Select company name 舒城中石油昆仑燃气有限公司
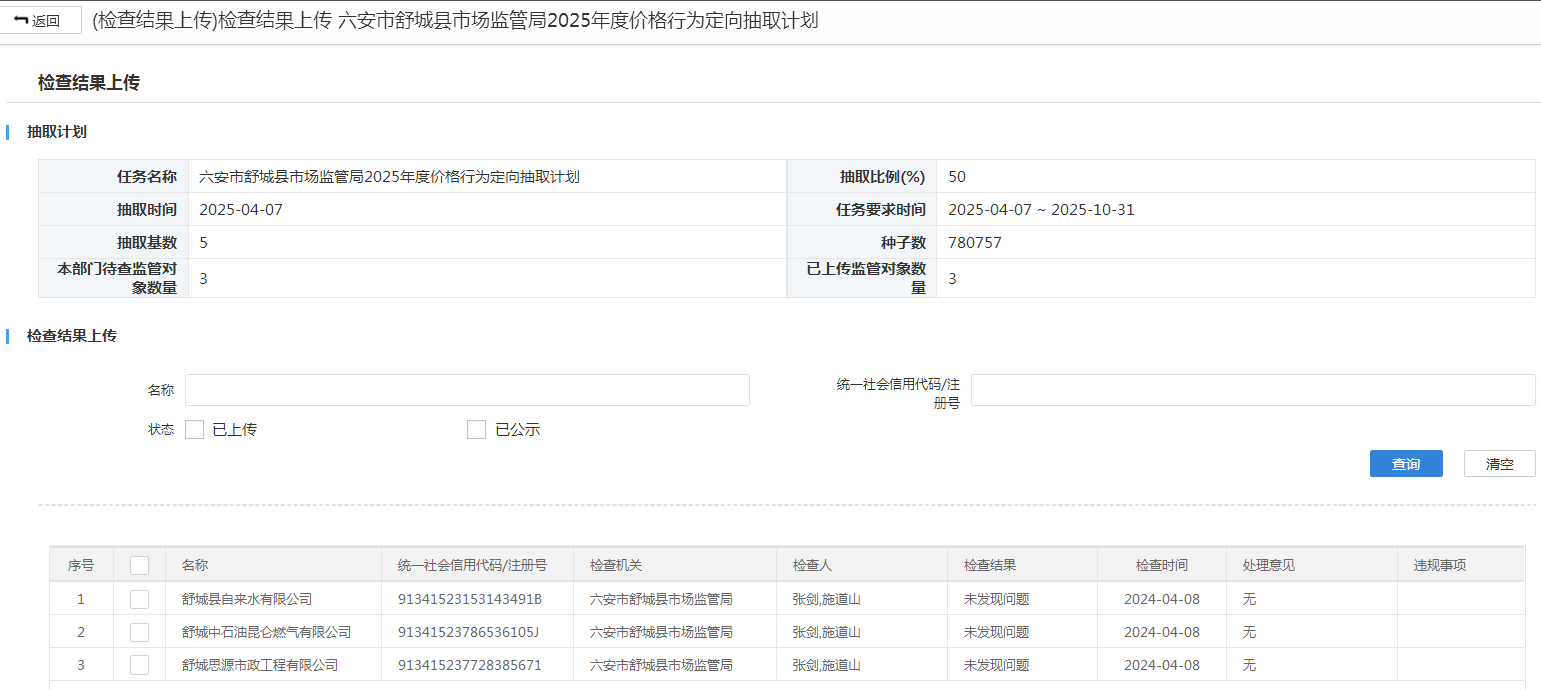 point(267,632)
